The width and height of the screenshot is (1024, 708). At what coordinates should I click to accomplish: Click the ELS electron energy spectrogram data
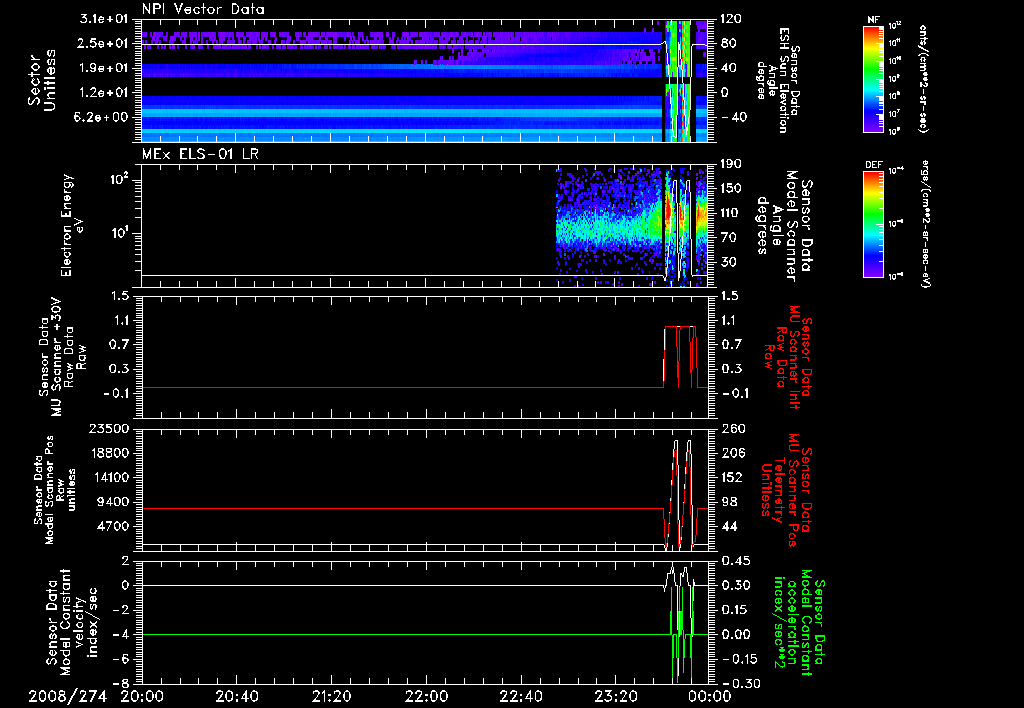point(631,226)
